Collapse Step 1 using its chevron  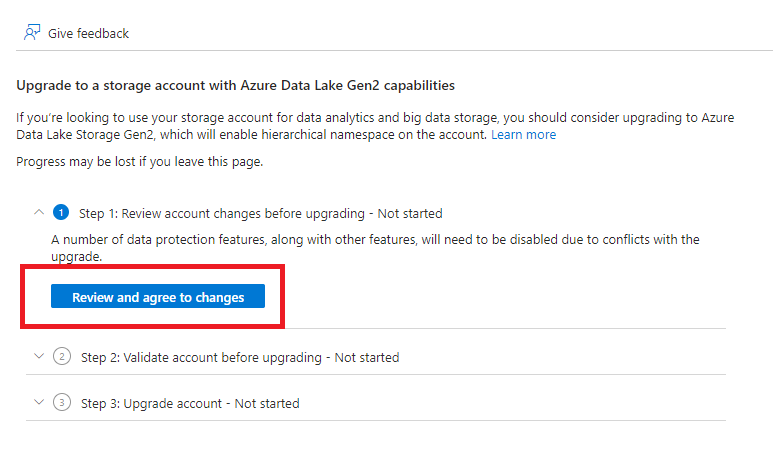38,212
